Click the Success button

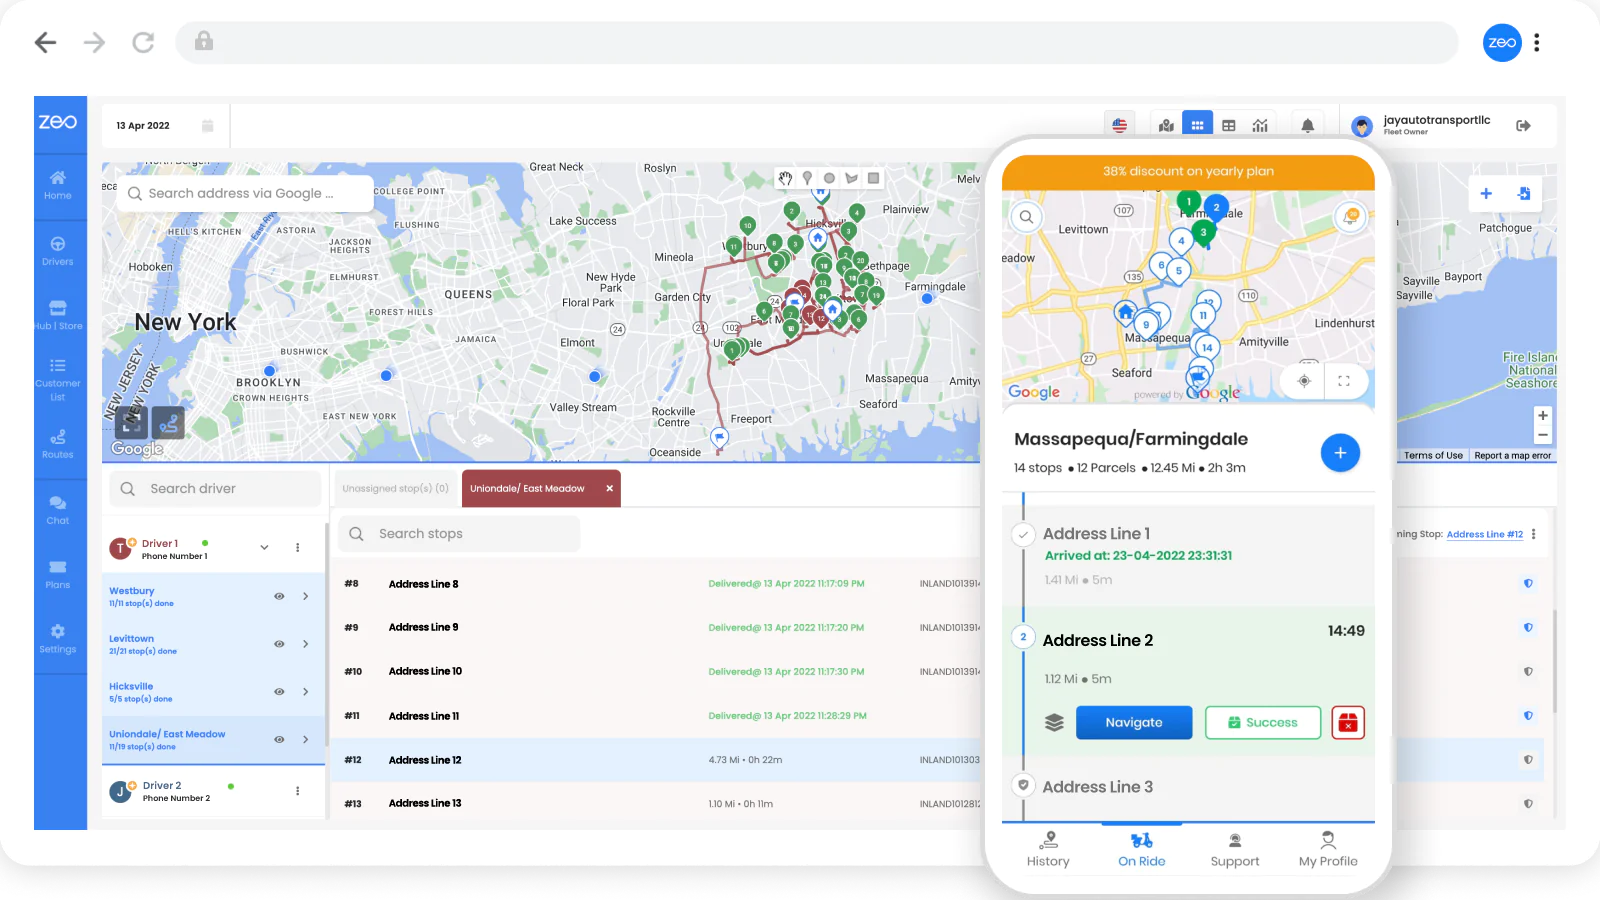pos(1263,722)
